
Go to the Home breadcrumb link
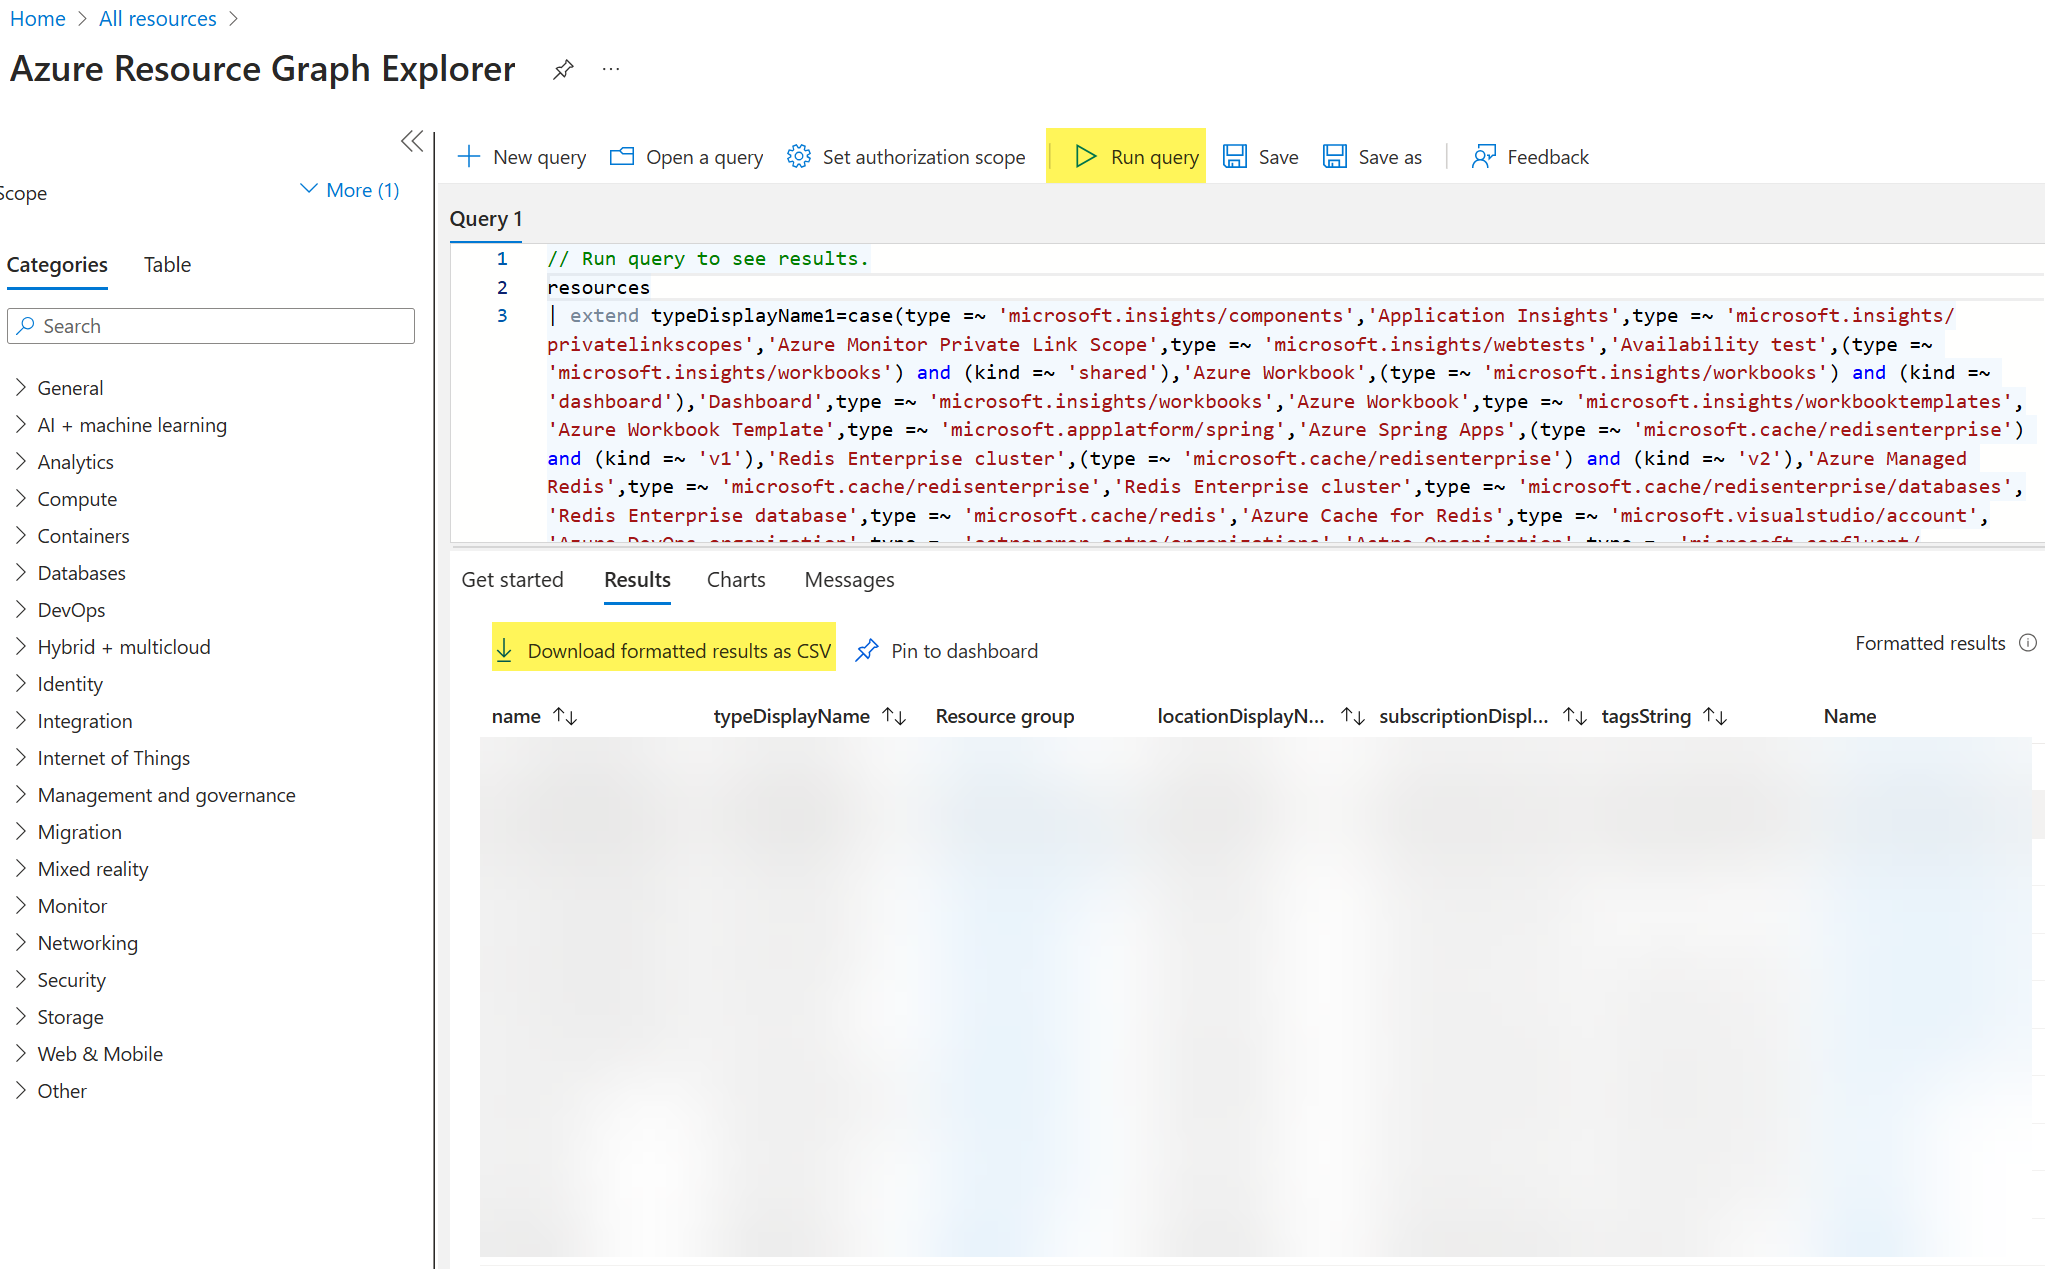[38, 19]
